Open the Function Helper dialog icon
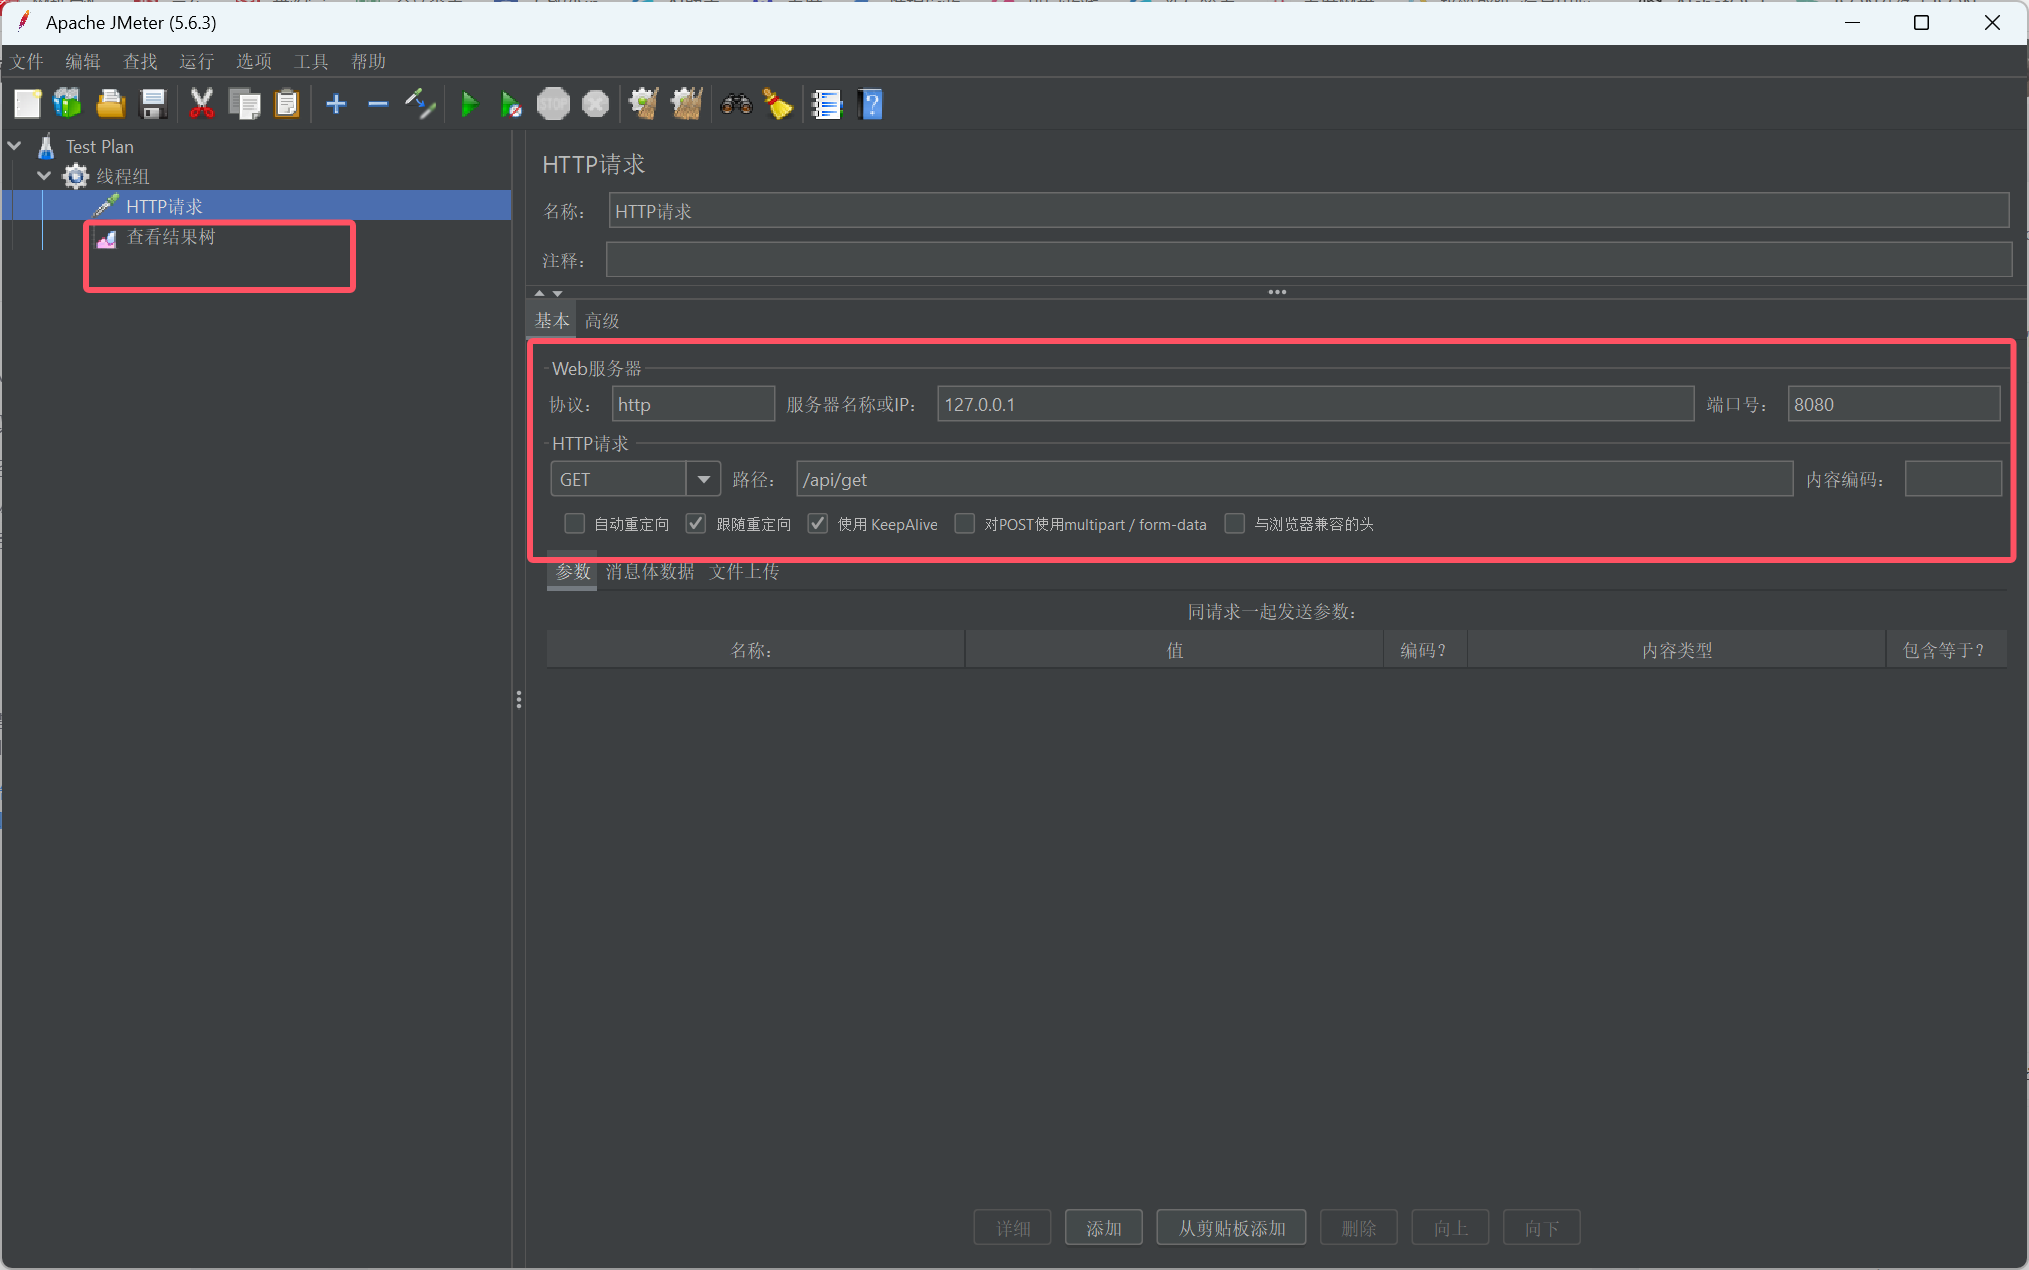Viewport: 2029px width, 1270px height. click(826, 103)
